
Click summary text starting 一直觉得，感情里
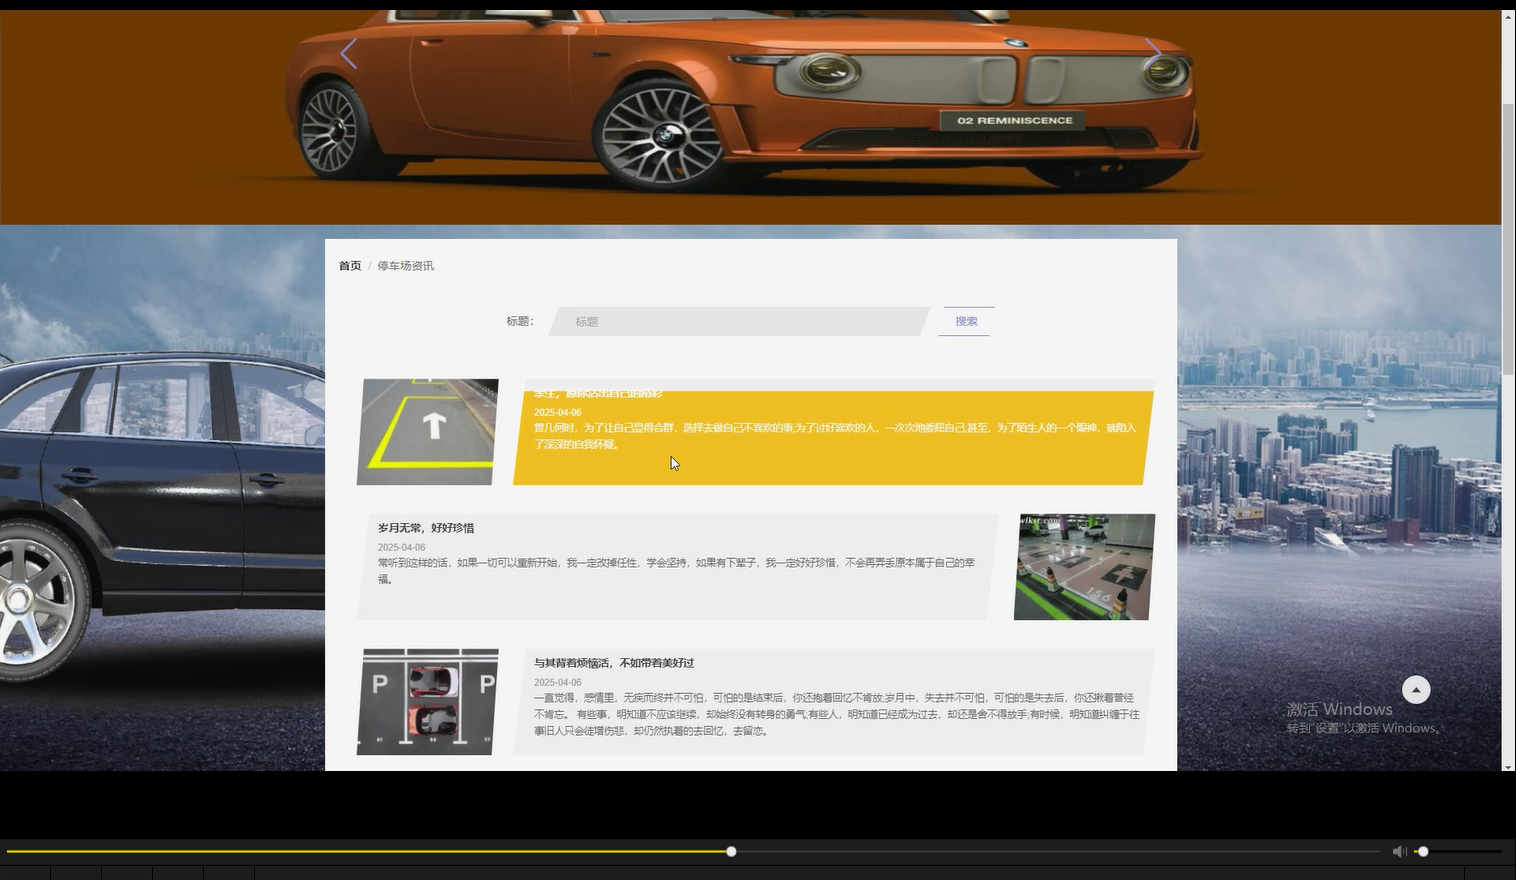pos(837,714)
